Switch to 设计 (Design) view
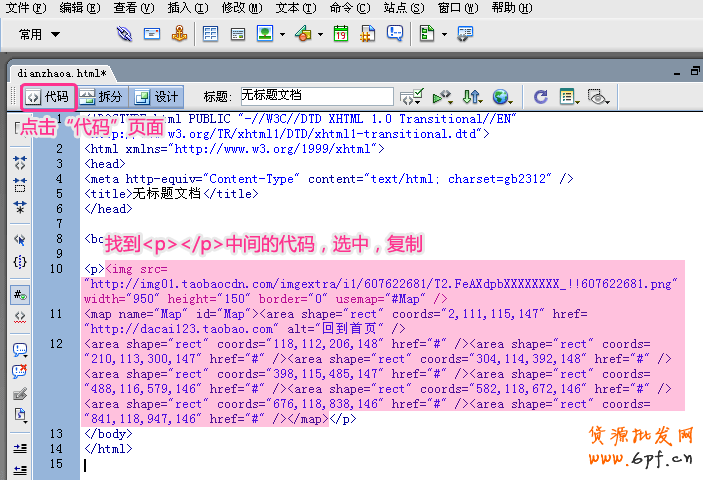This screenshot has width=703, height=480. [x=156, y=97]
